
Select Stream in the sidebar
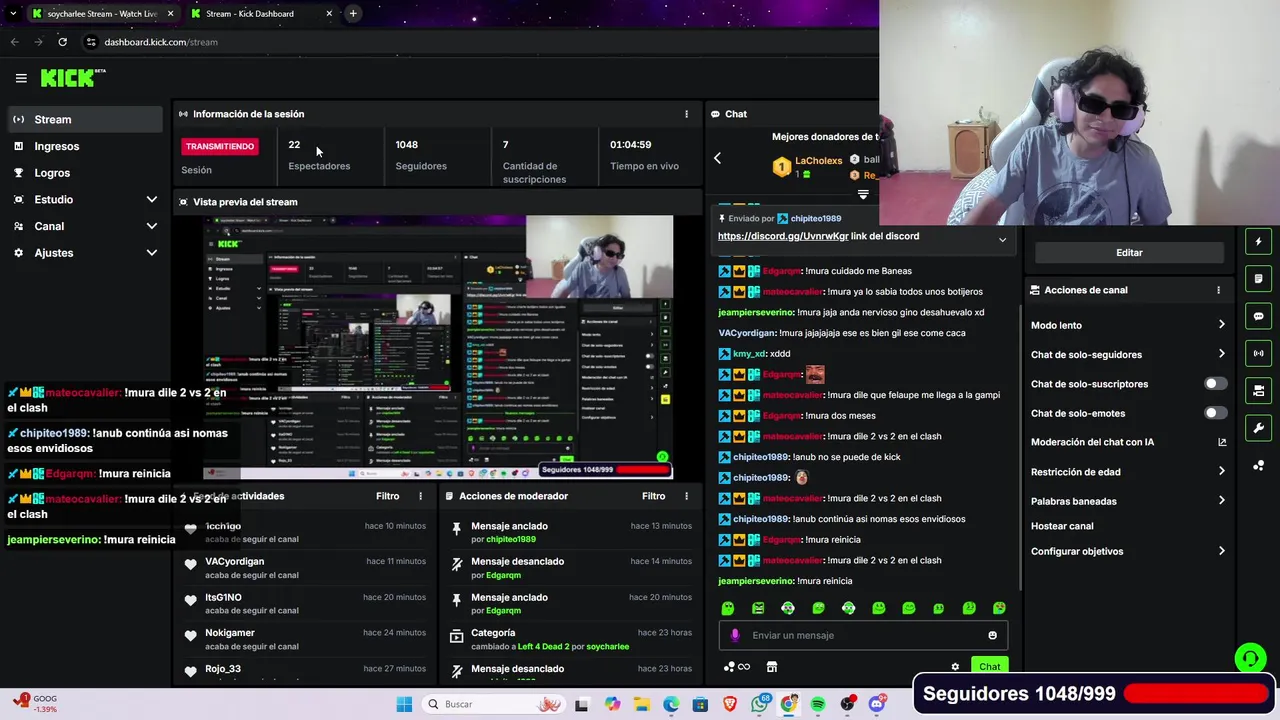[x=83, y=119]
